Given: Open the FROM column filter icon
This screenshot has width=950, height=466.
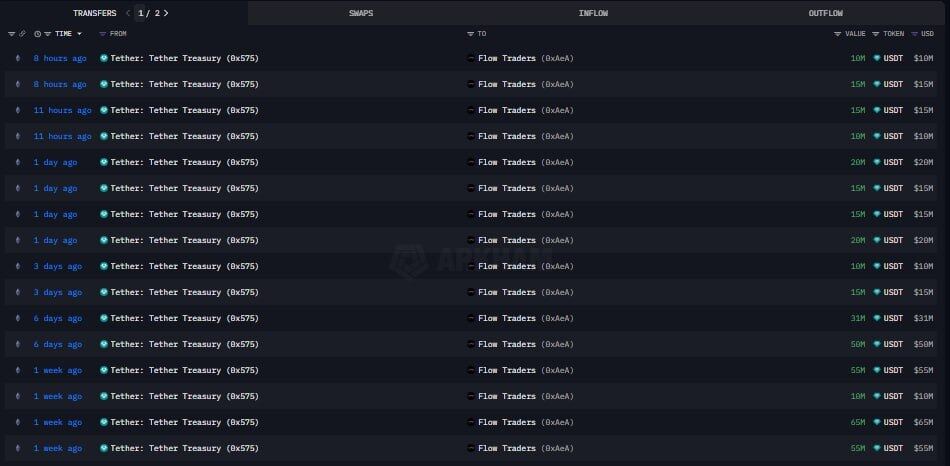Looking at the screenshot, I should pos(102,34).
